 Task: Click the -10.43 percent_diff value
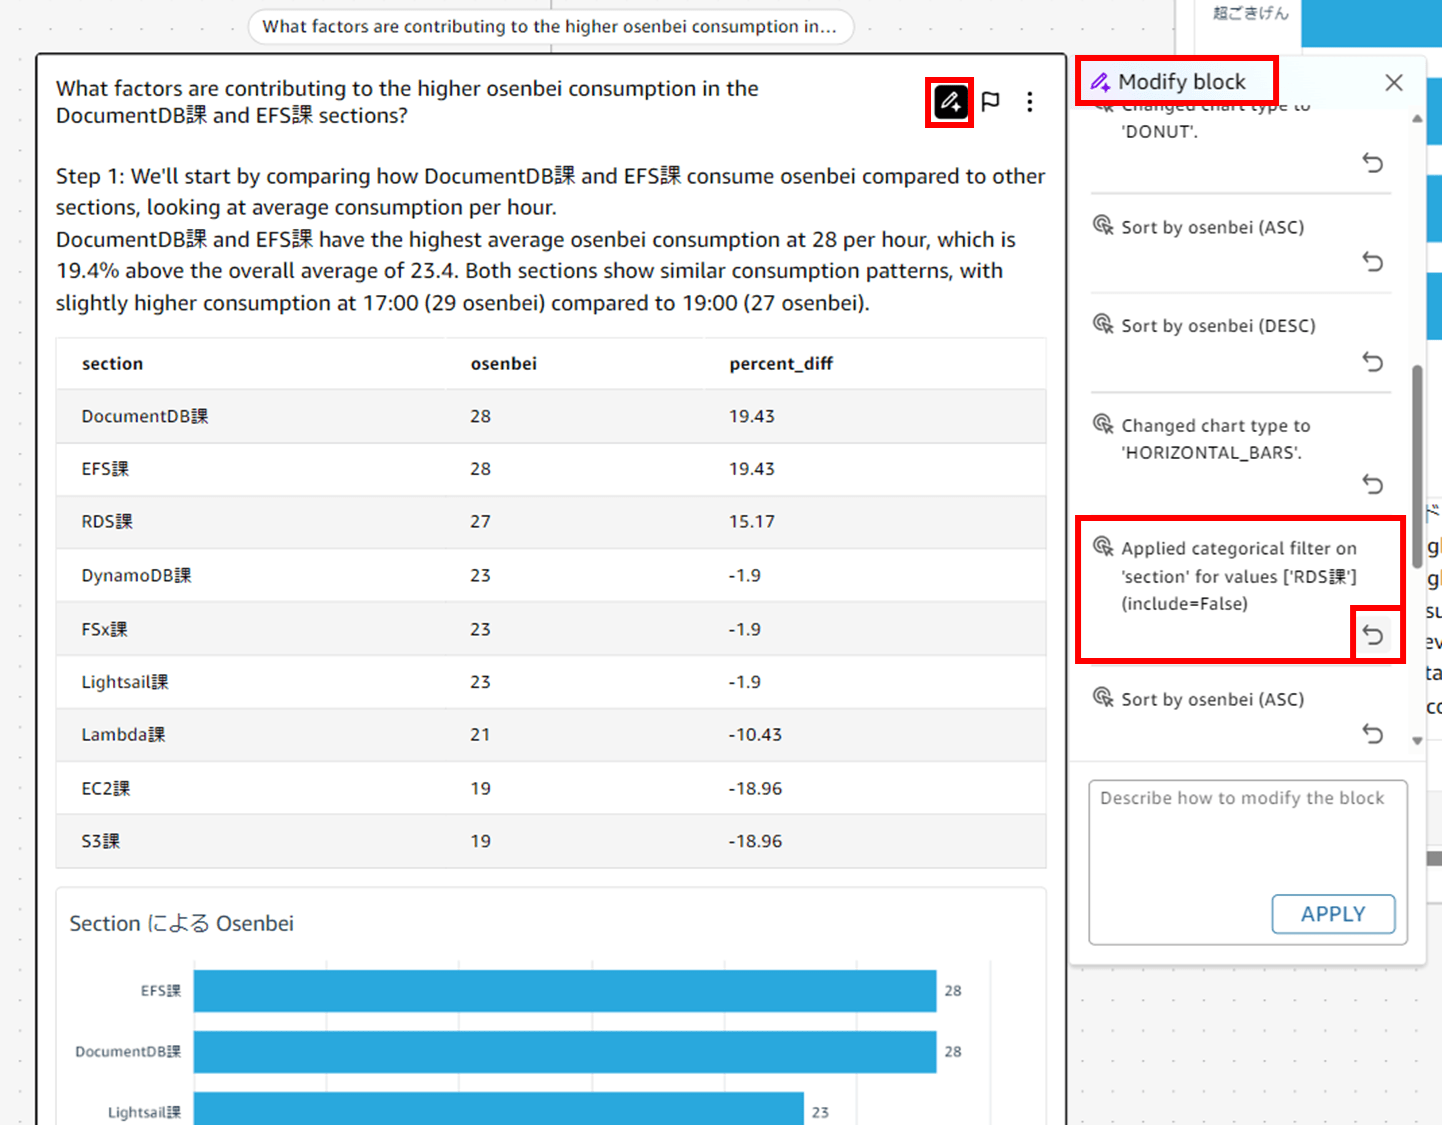755,735
